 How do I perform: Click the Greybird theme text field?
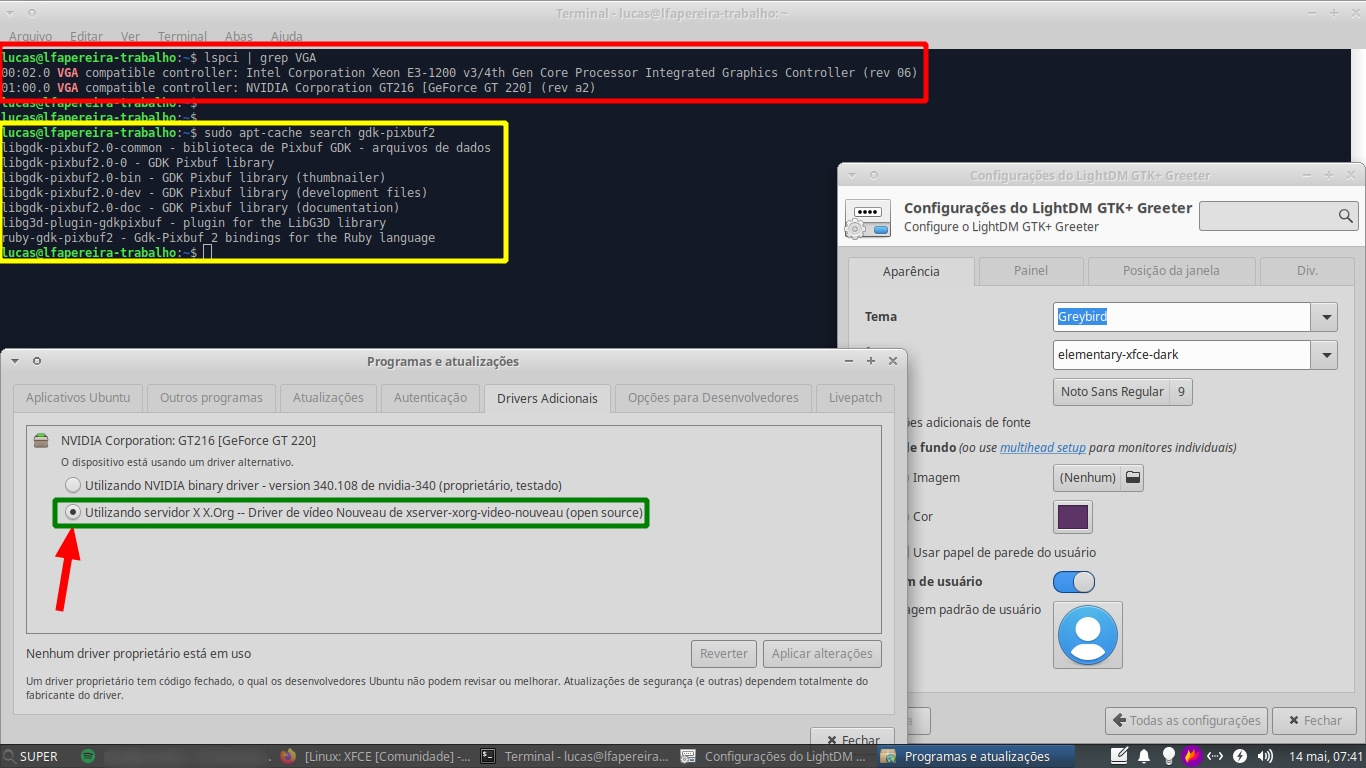point(1182,317)
